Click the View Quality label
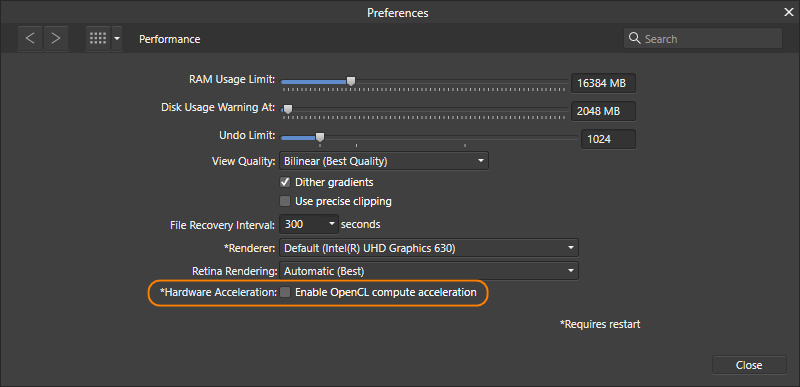This screenshot has width=800, height=387. pos(244,162)
